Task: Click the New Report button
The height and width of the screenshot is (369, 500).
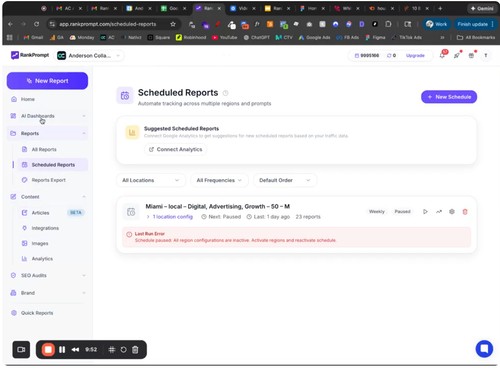Action: 47,81
